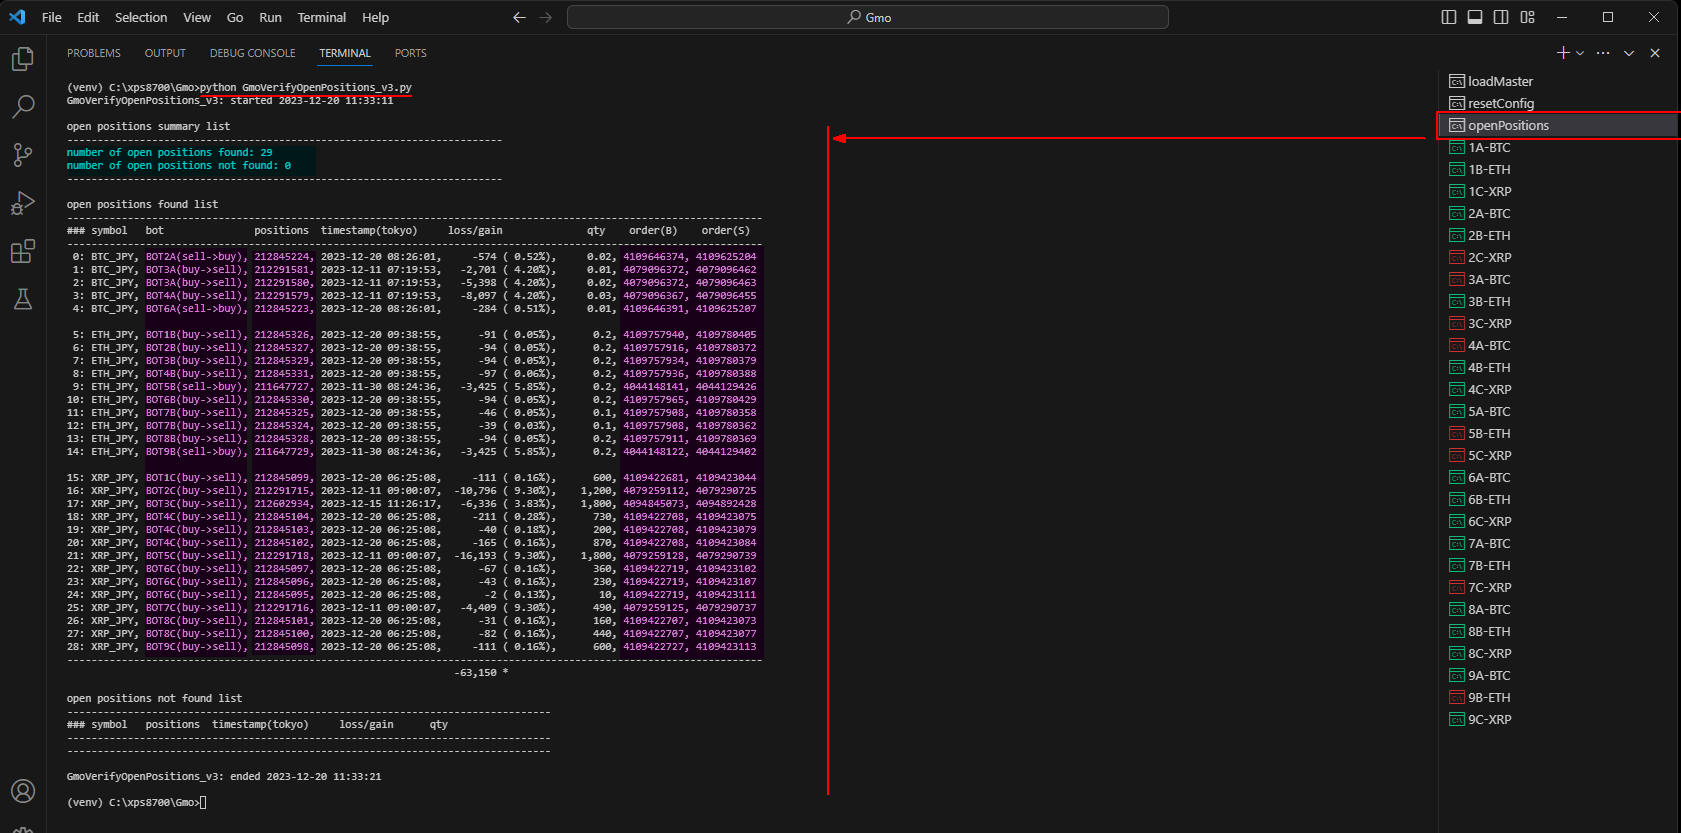Select the 3C-XRP terminal
This screenshot has height=833, width=1681.
[1559, 323]
